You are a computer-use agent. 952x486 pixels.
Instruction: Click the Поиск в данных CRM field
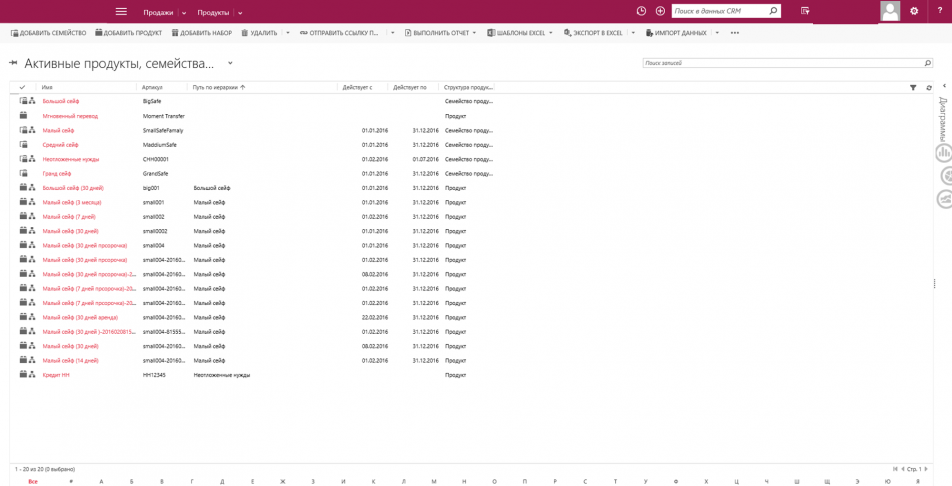(720, 11)
